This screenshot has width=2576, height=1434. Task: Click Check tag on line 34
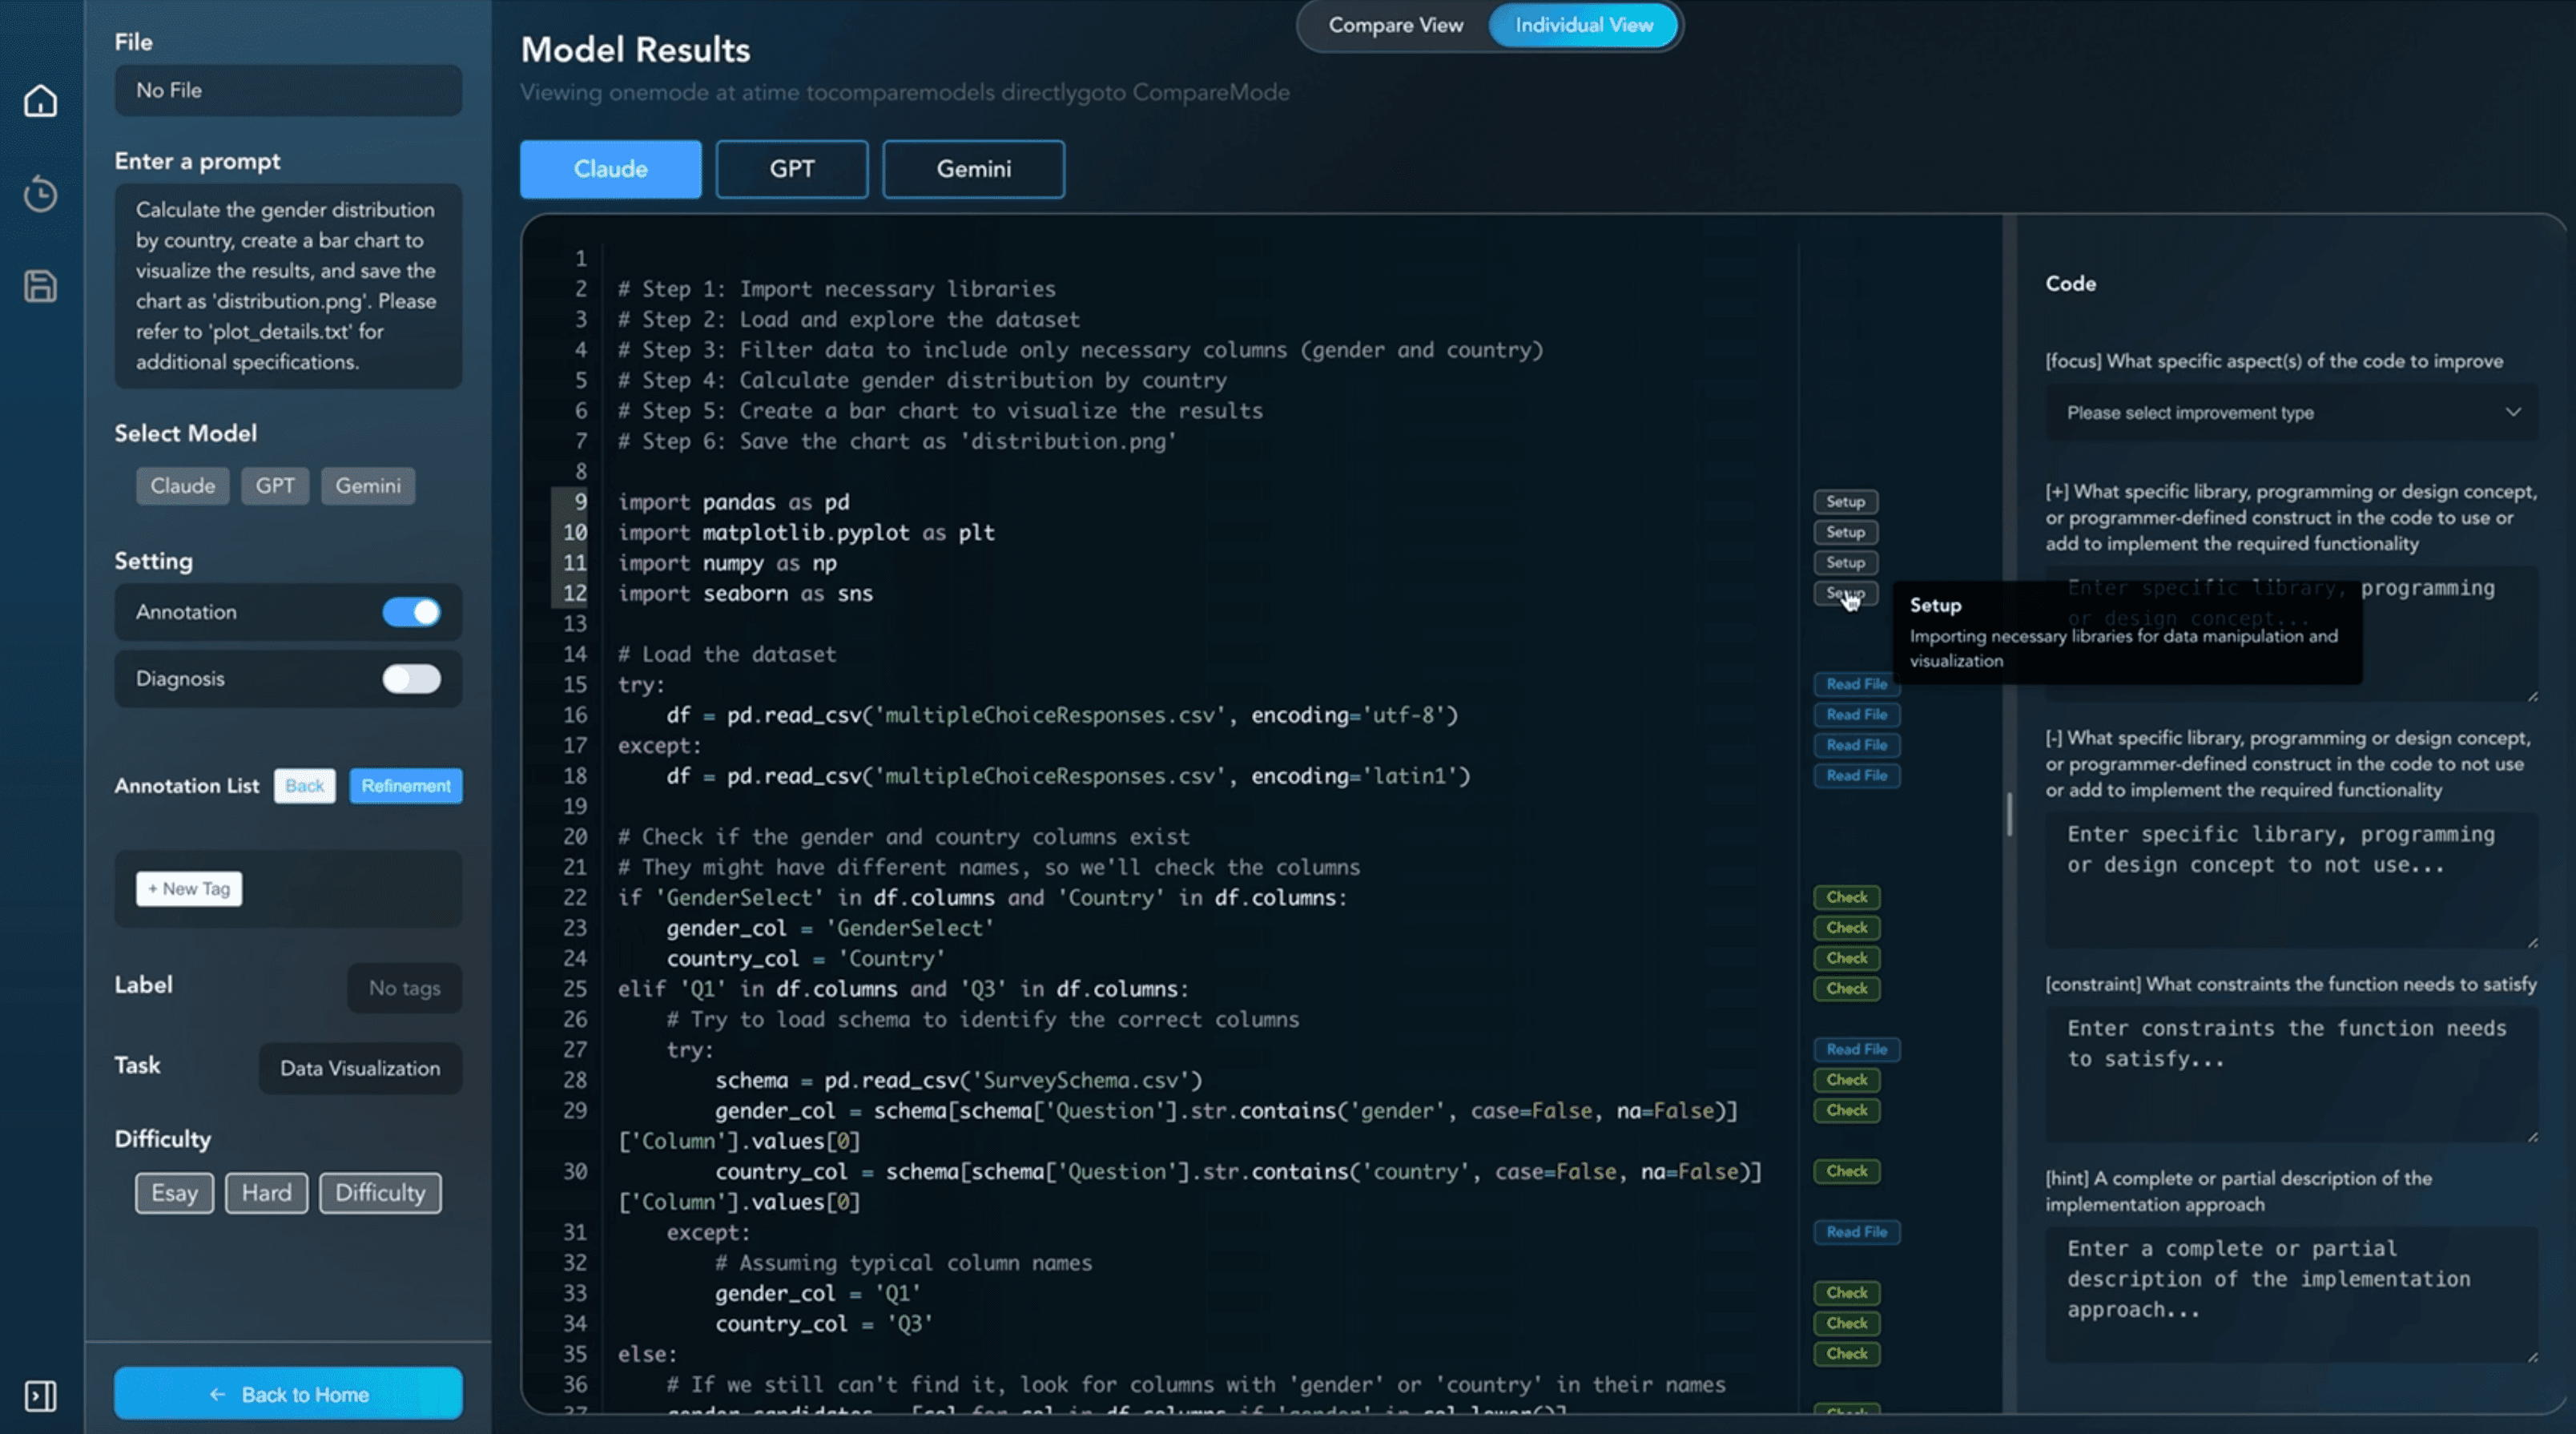tap(1847, 1324)
